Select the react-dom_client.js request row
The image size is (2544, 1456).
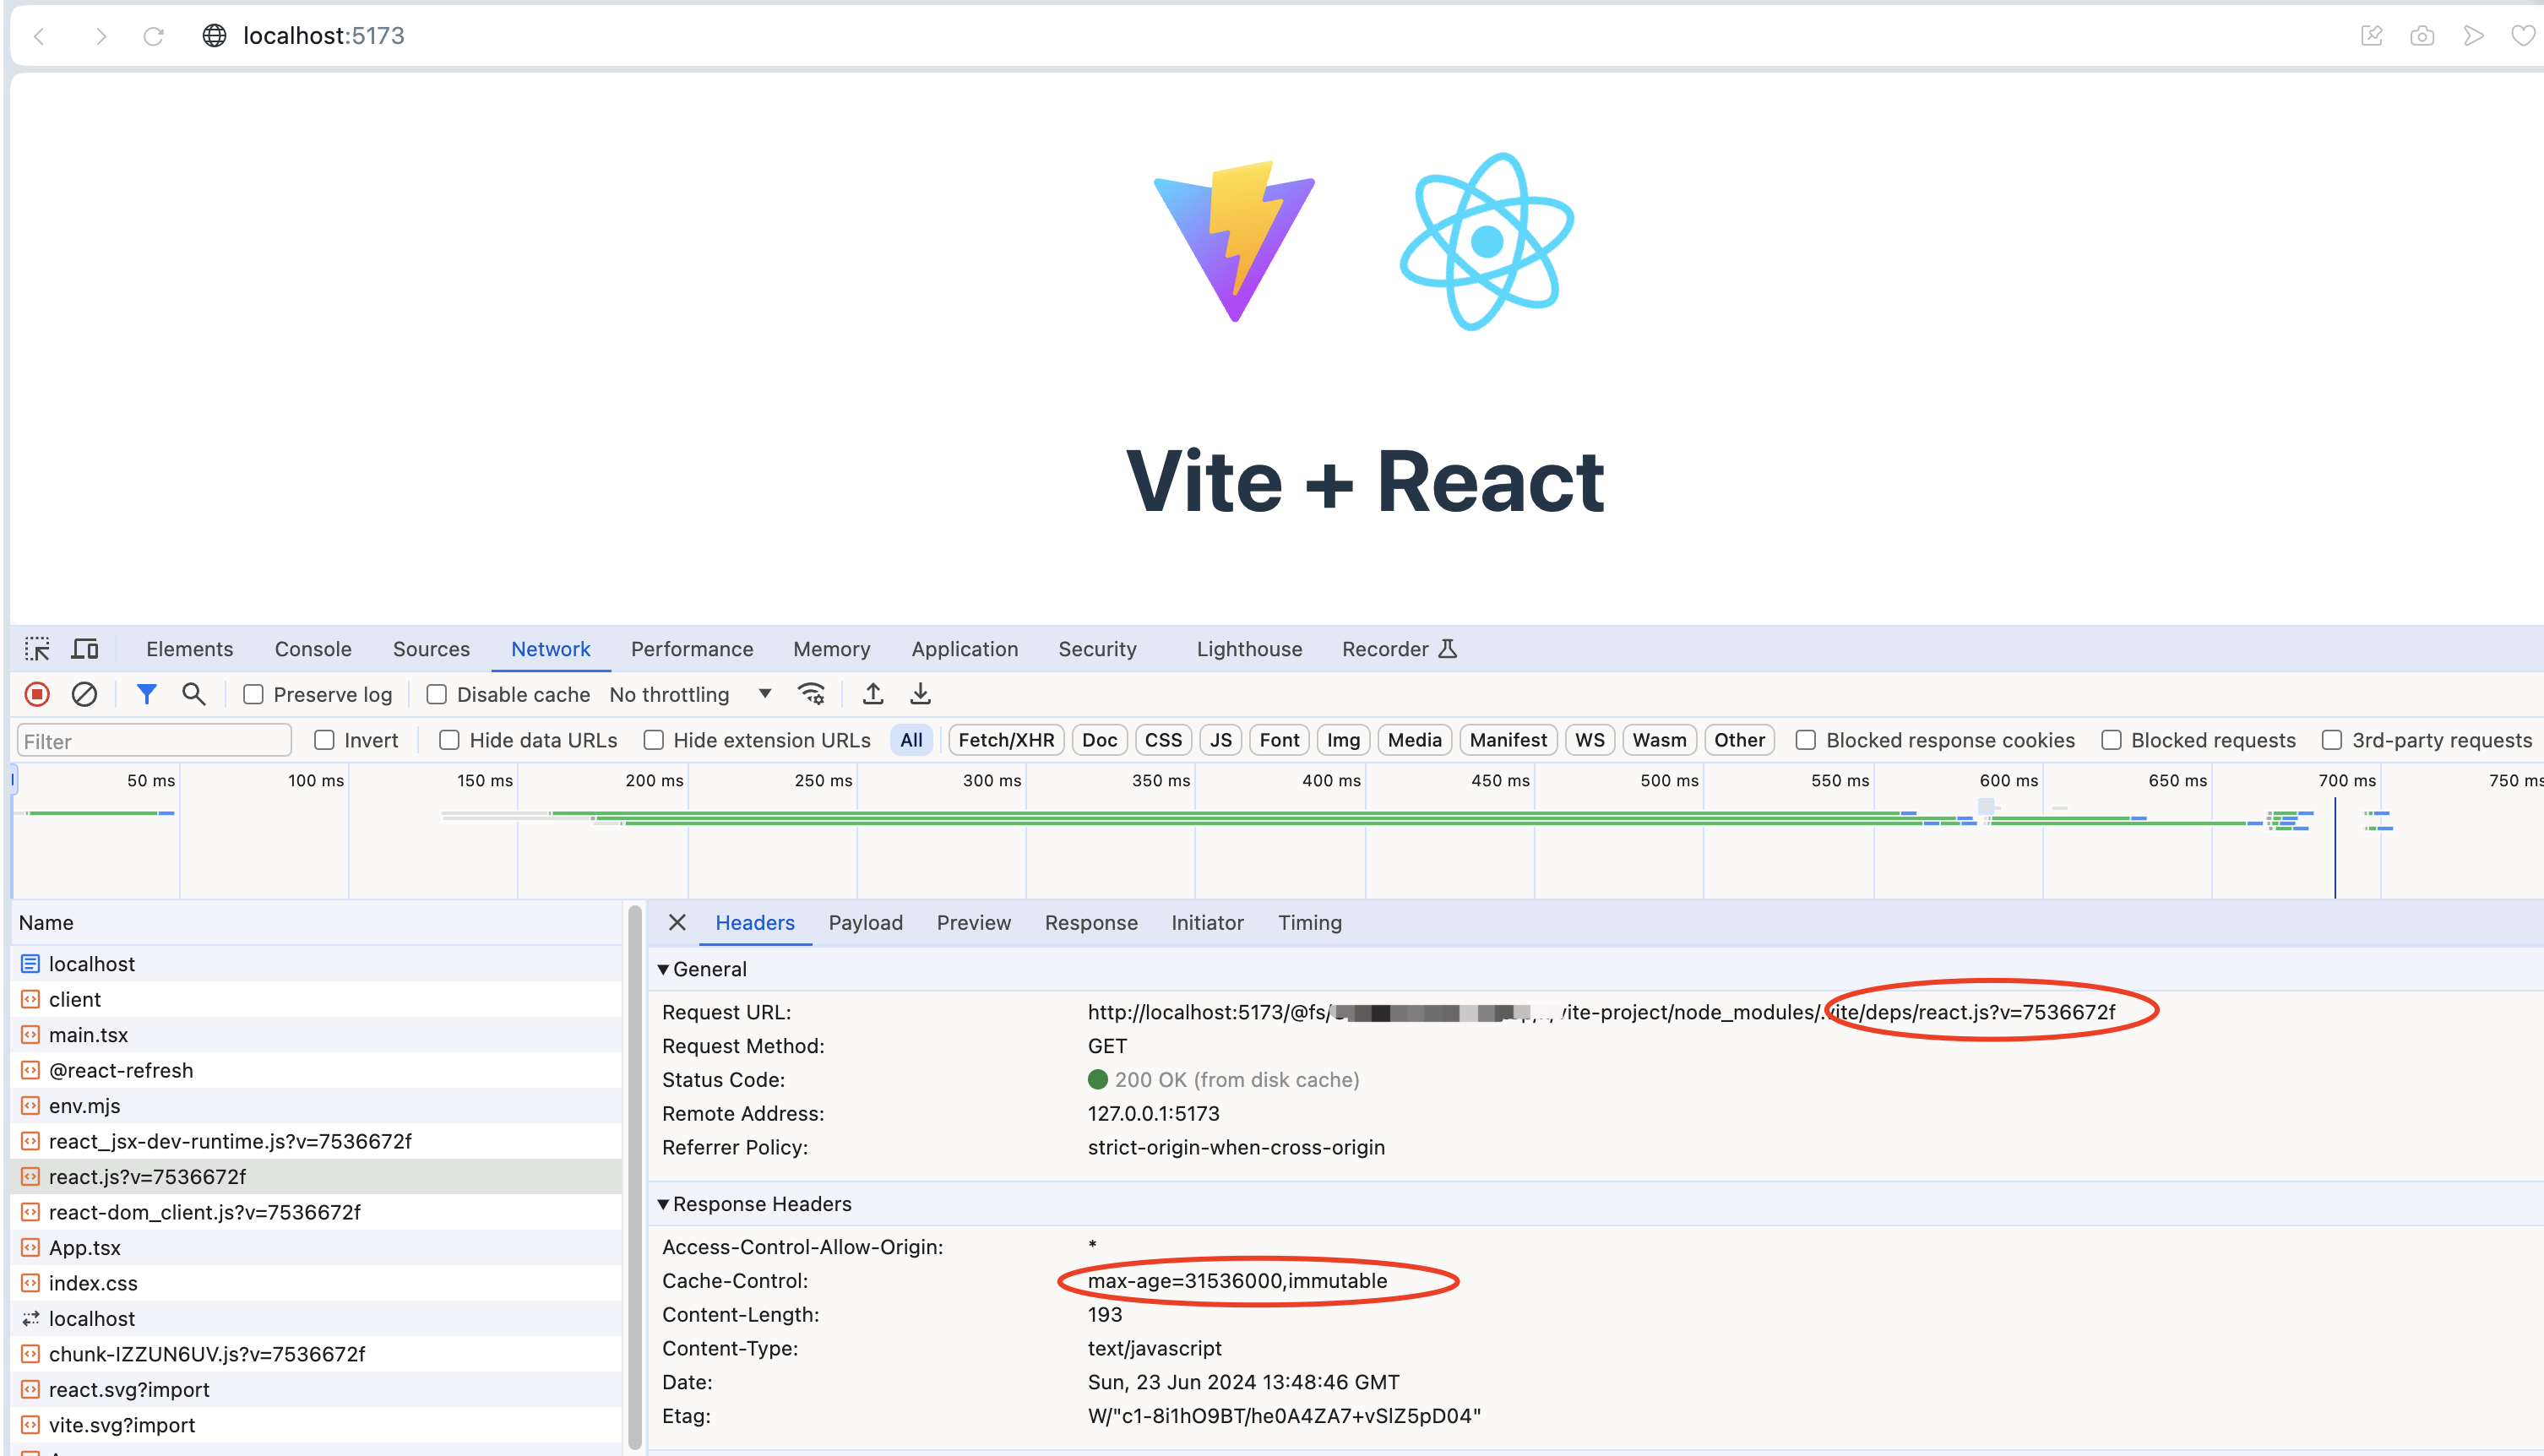click(x=316, y=1212)
